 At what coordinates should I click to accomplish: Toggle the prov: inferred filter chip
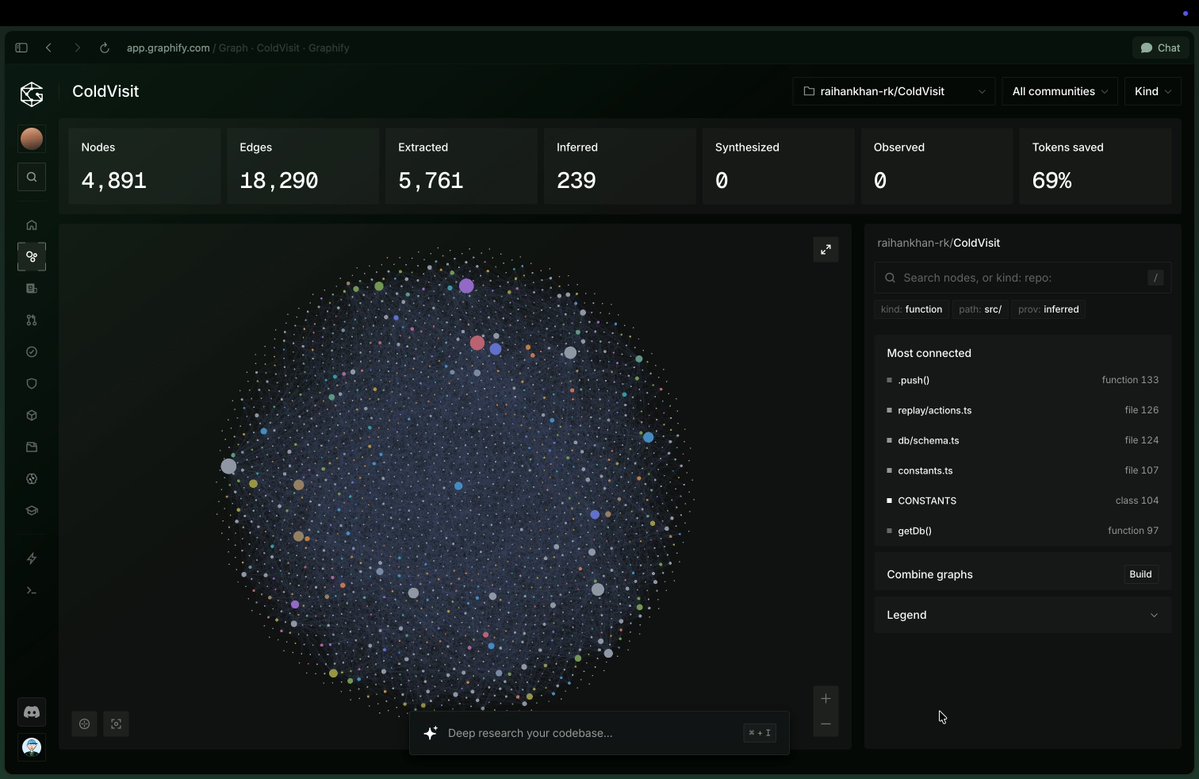pos(1048,310)
